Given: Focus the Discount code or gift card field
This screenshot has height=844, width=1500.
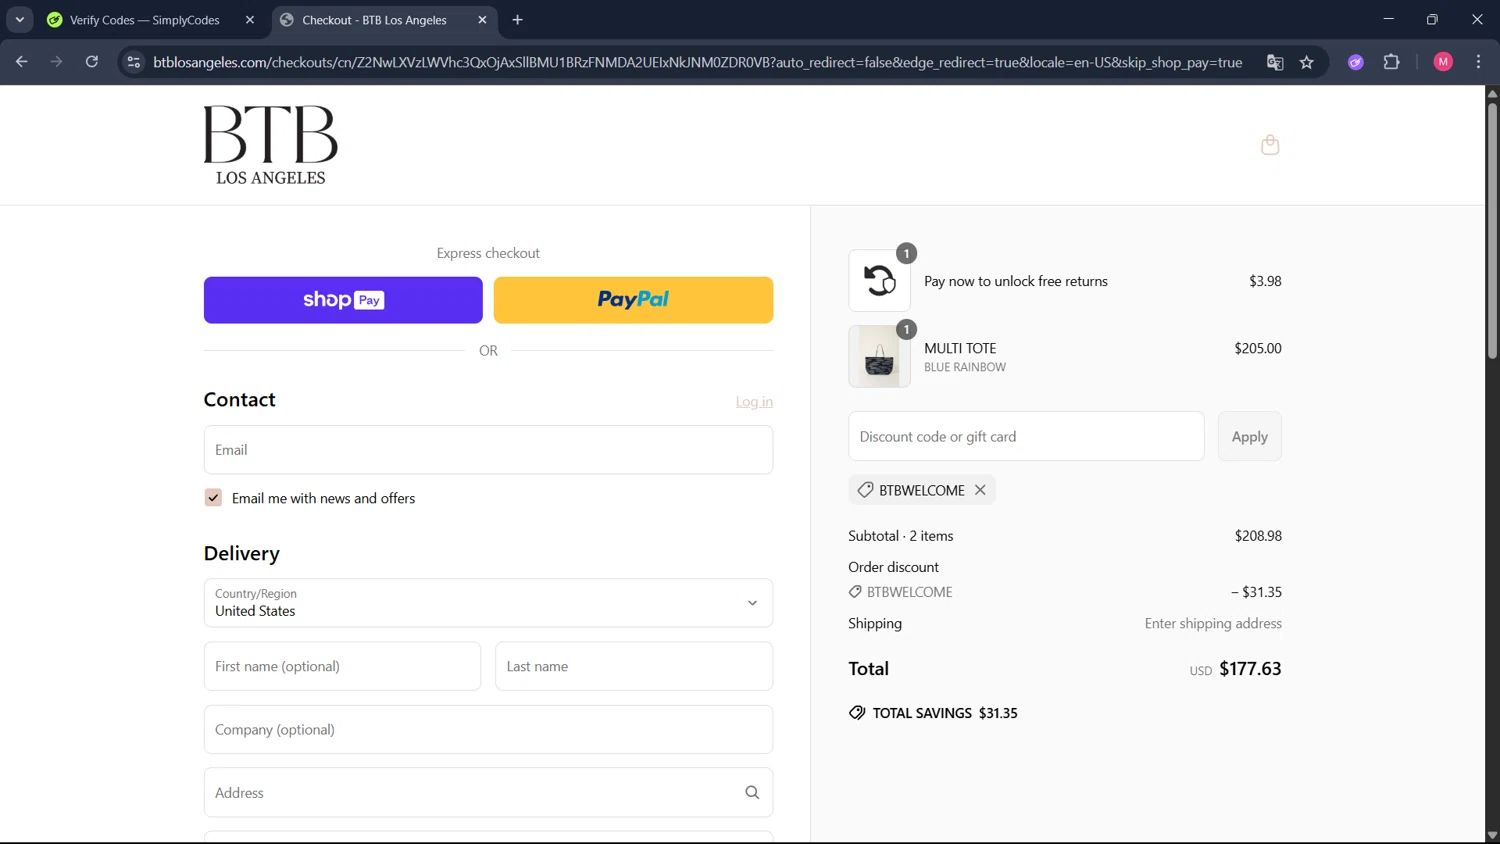Looking at the screenshot, I should (x=1026, y=437).
